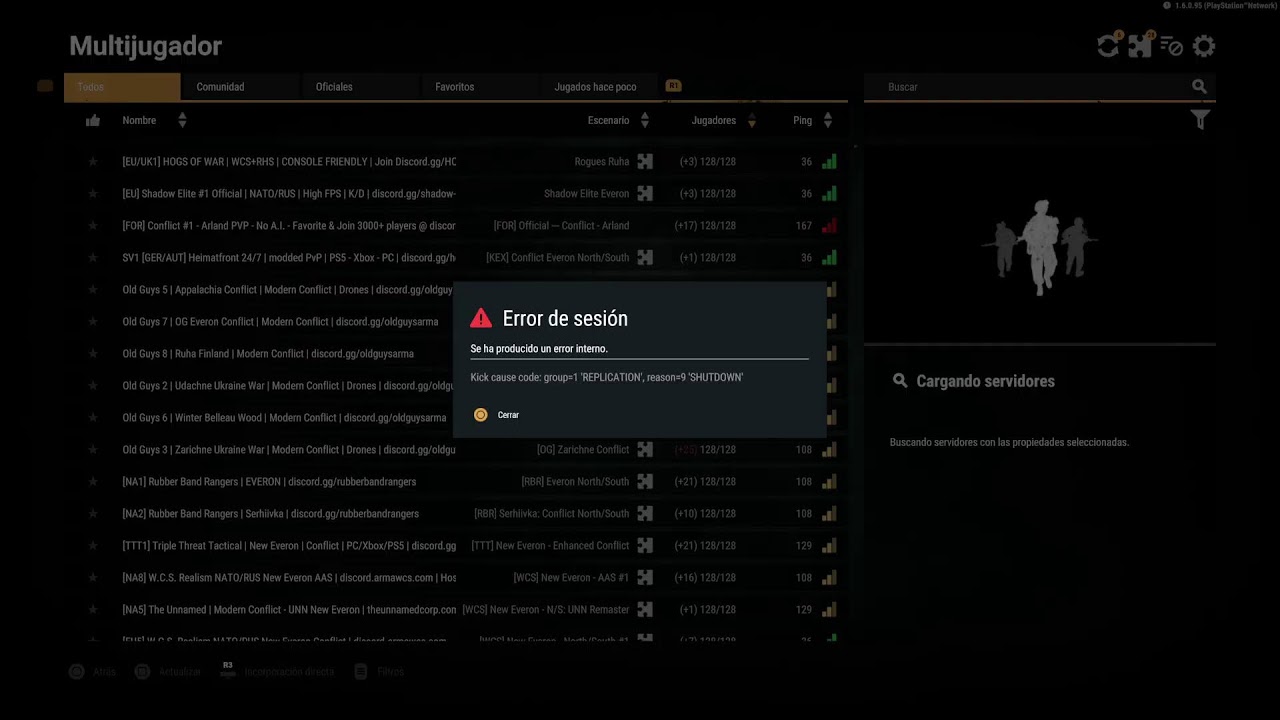Sort using the arrows next to Ping
The width and height of the screenshot is (1280, 720).
coord(827,120)
